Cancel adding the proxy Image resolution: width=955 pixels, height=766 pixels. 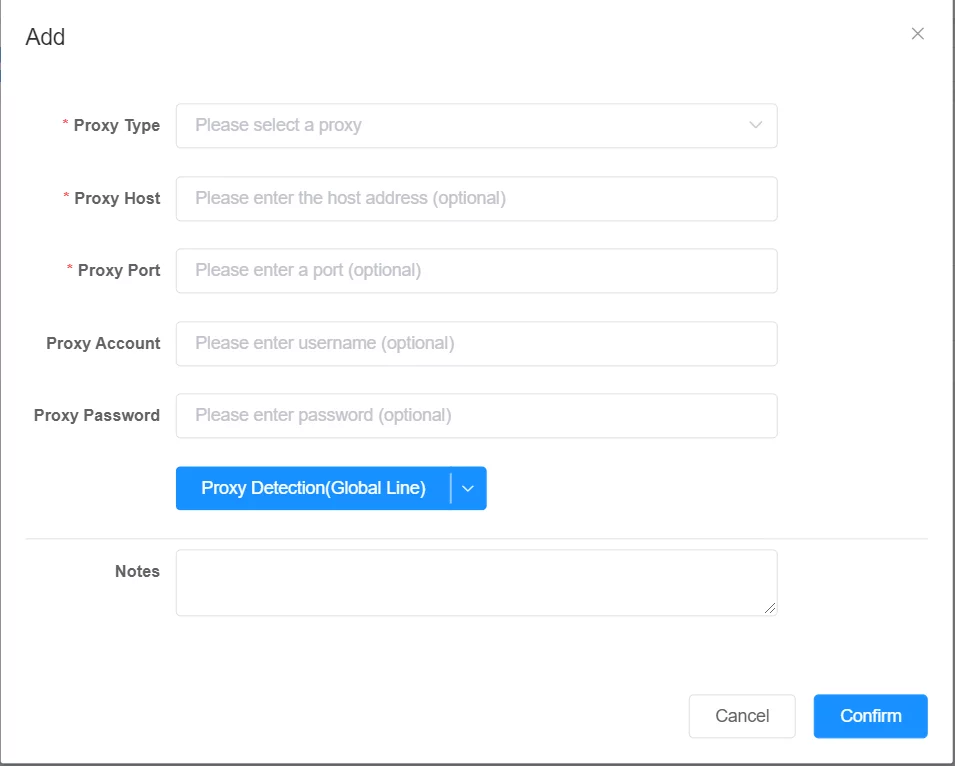742,715
